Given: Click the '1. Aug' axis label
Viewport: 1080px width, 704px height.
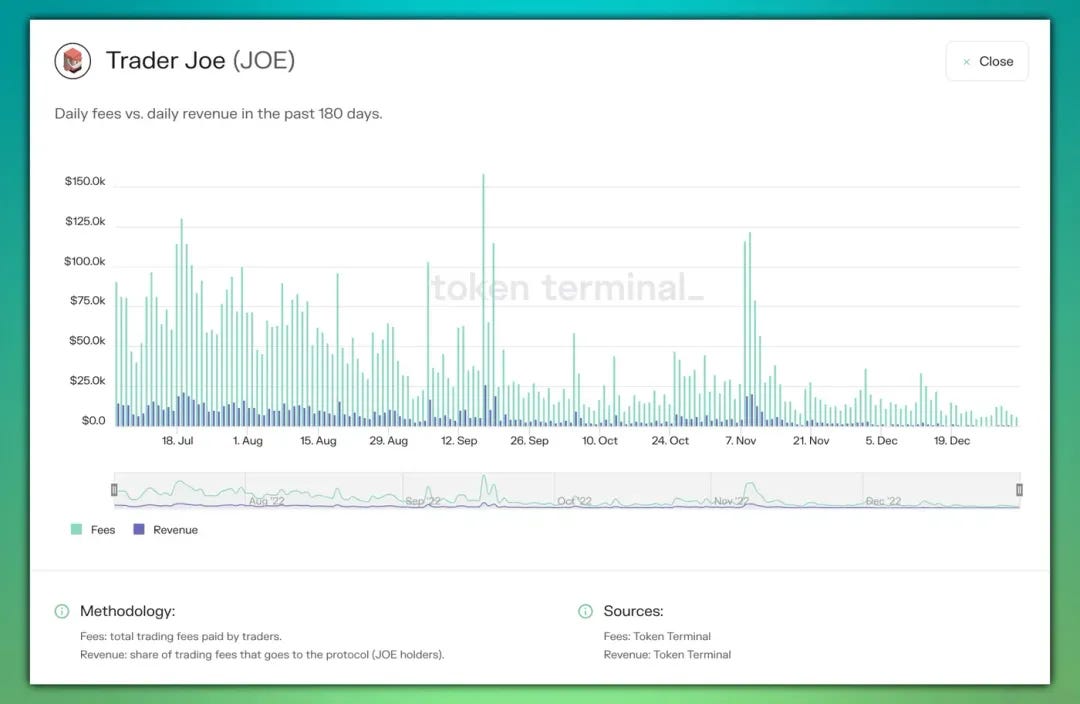Looking at the screenshot, I should pos(247,441).
